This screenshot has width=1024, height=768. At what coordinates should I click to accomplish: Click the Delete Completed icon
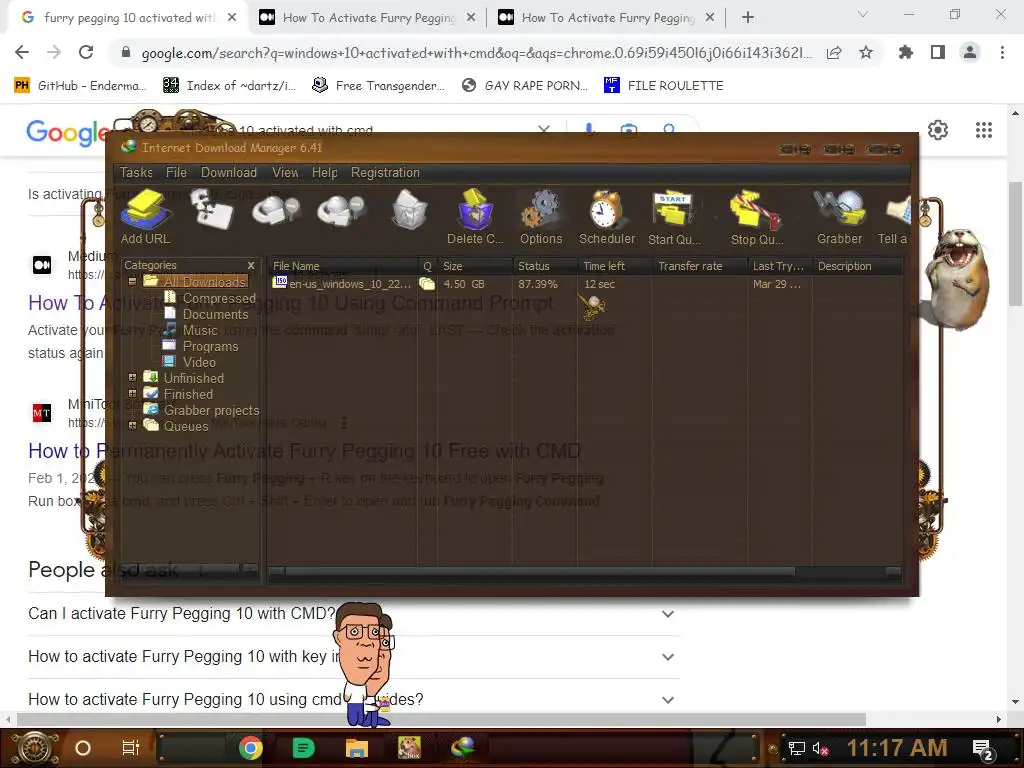(475, 210)
